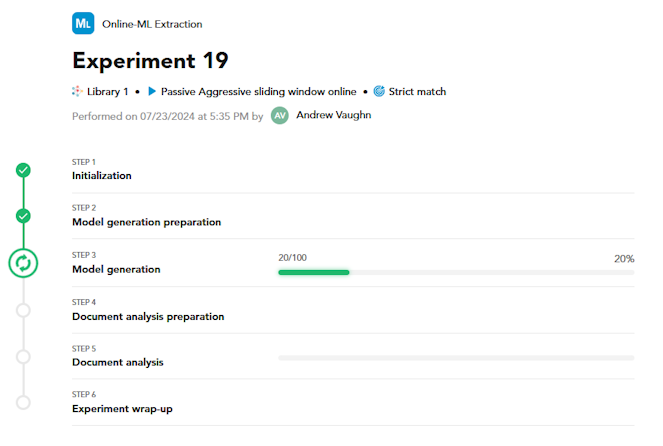The image size is (663, 446).
Task: Click the Document analysis empty progress bar
Action: pyautogui.click(x=455, y=357)
